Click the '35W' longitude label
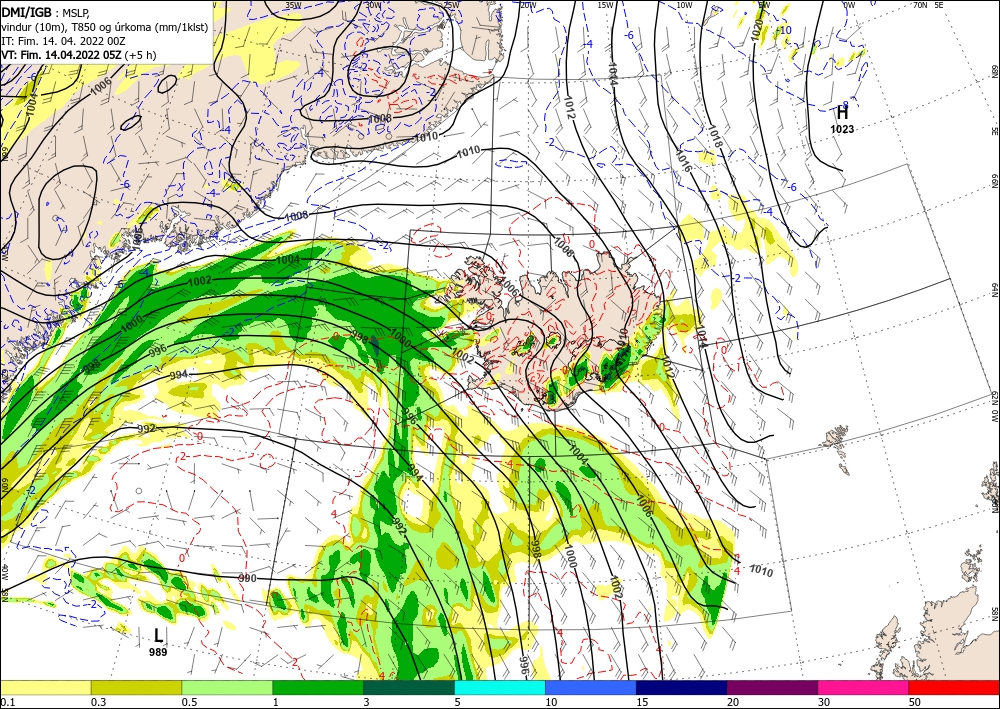1000x709 pixels. tap(293, 5)
